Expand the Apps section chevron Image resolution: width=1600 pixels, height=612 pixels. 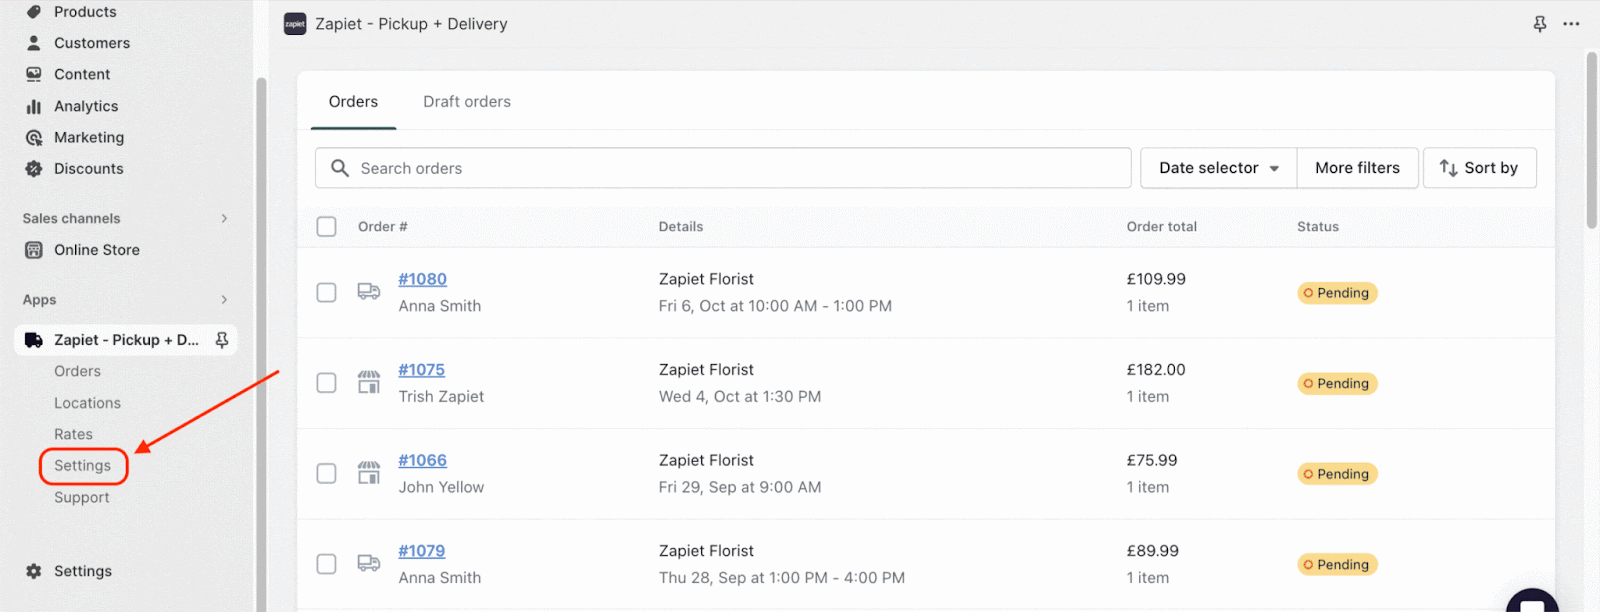(224, 300)
